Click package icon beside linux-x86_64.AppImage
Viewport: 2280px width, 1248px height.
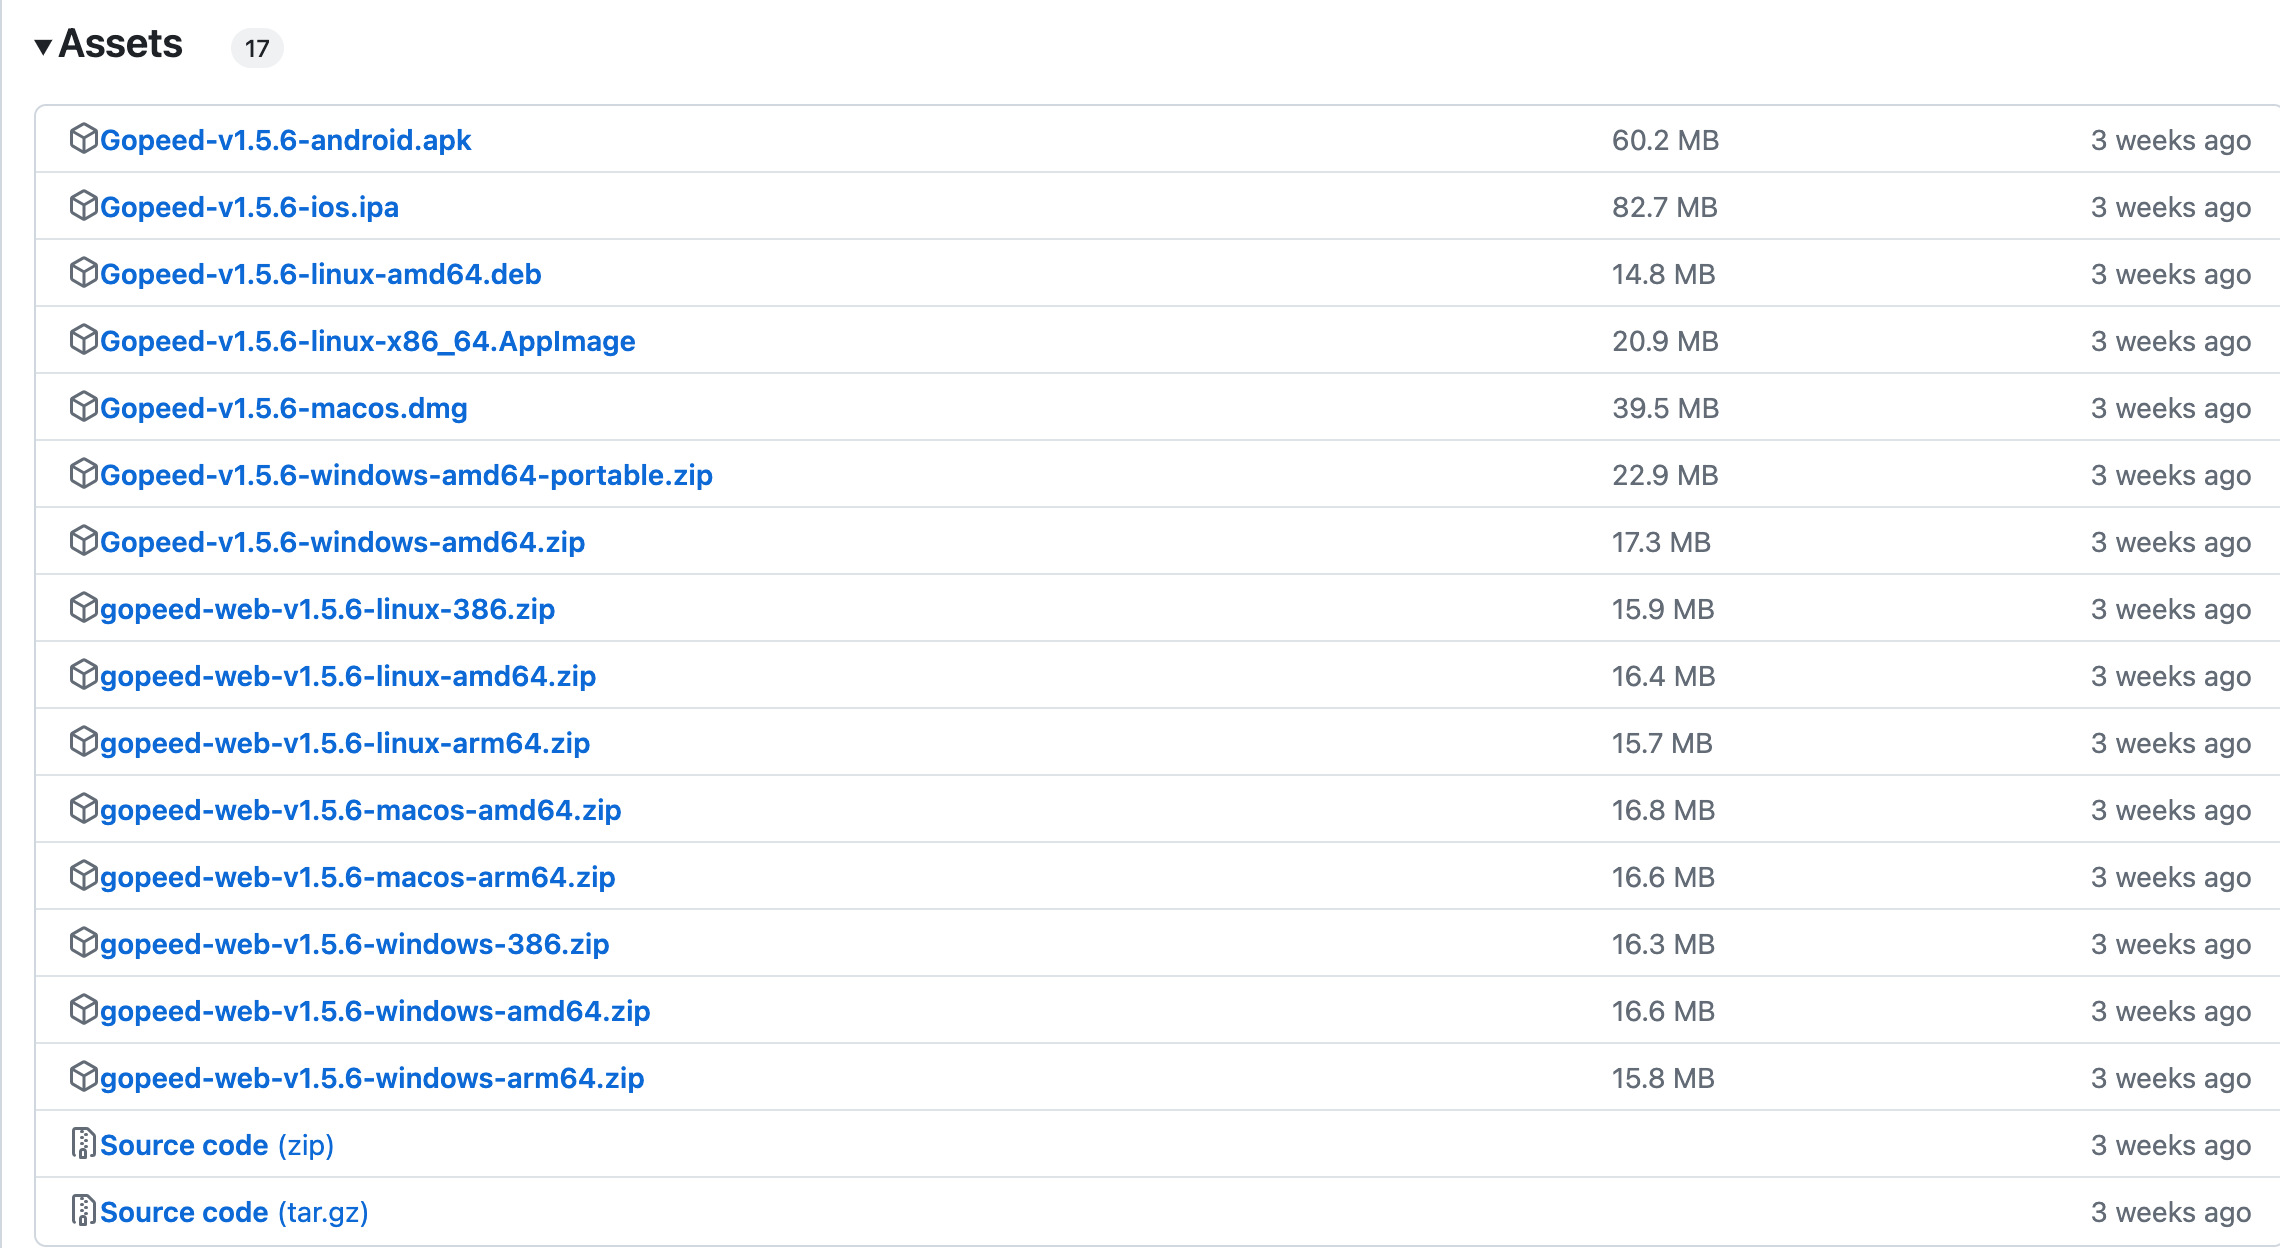point(83,339)
